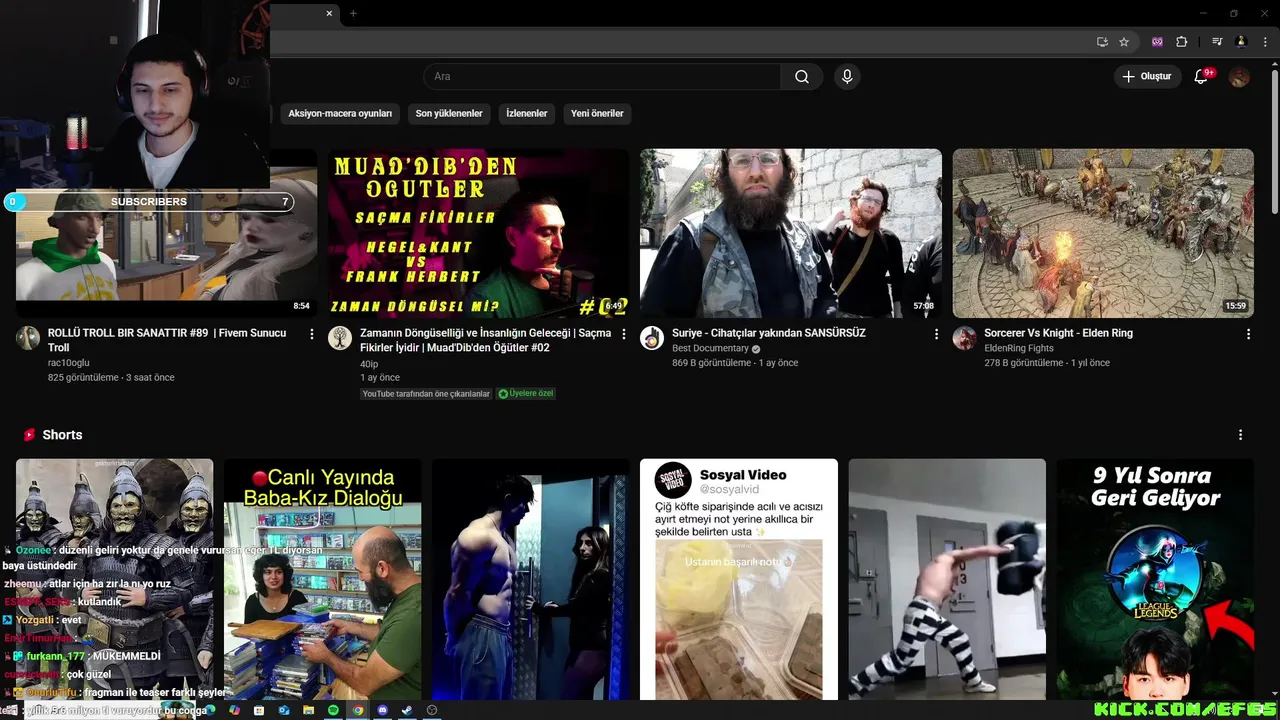Image resolution: width=1280 pixels, height=720 pixels.
Task: Open the ROLLÜ TROLL BIR SANATTIR video title
Action: pos(167,340)
